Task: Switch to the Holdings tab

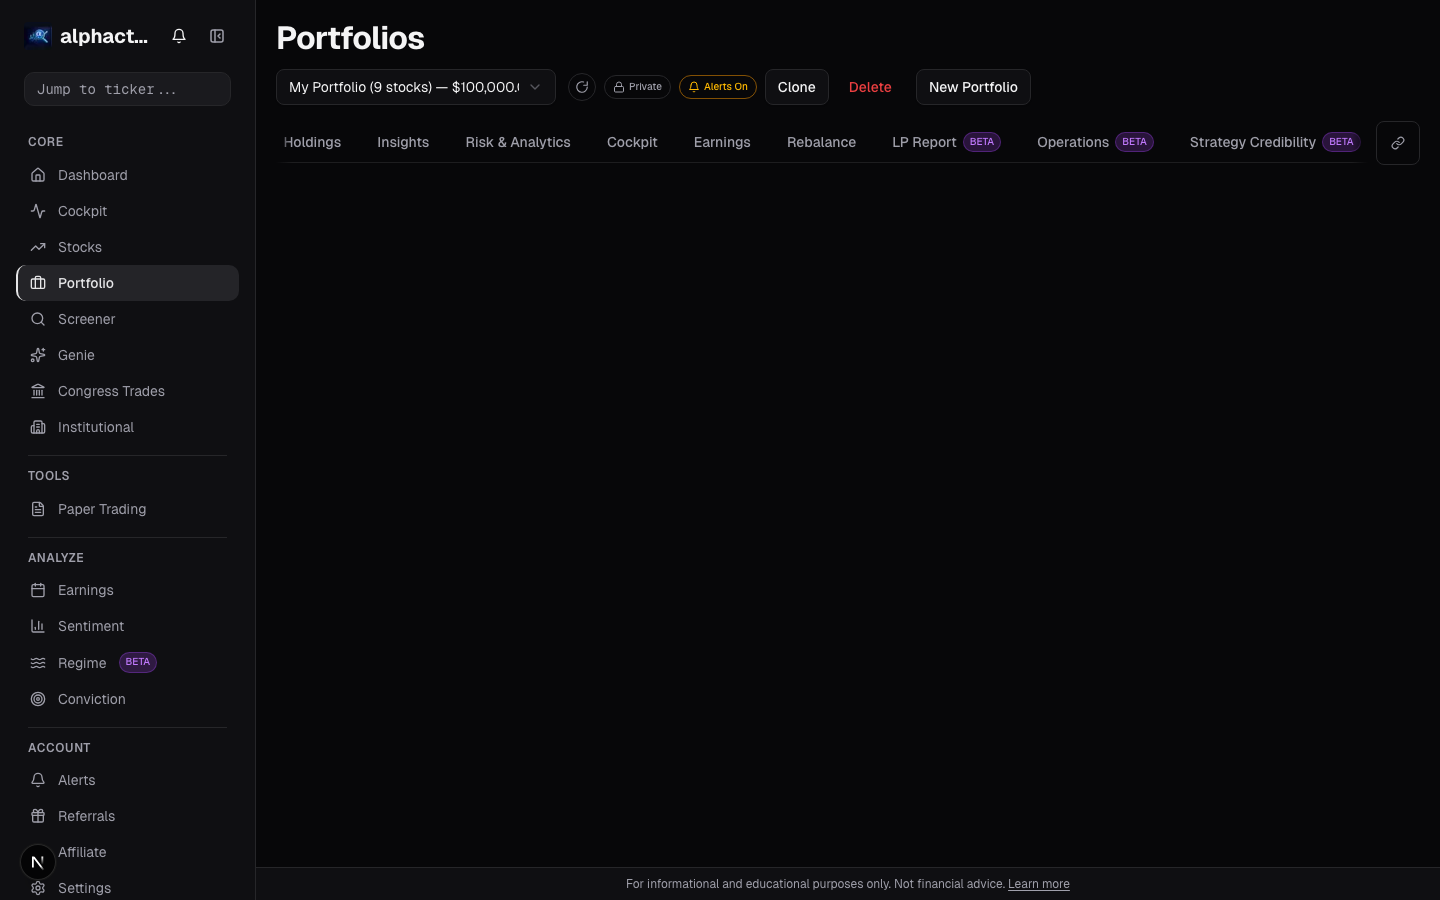Action: (x=312, y=142)
